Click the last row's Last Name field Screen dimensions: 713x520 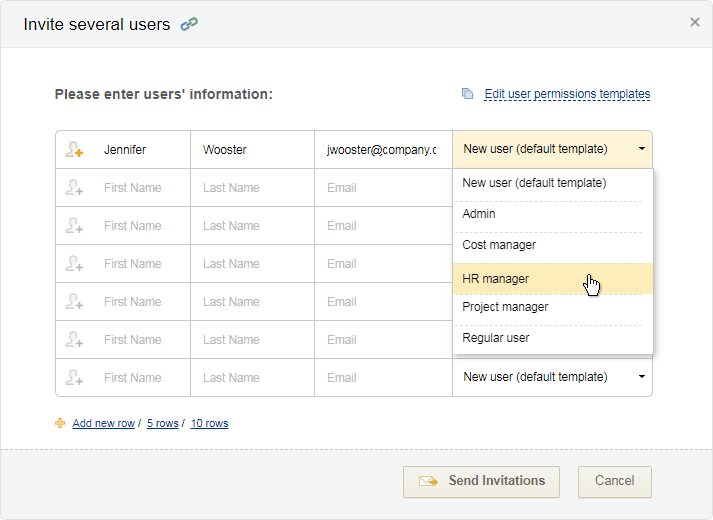(x=252, y=378)
